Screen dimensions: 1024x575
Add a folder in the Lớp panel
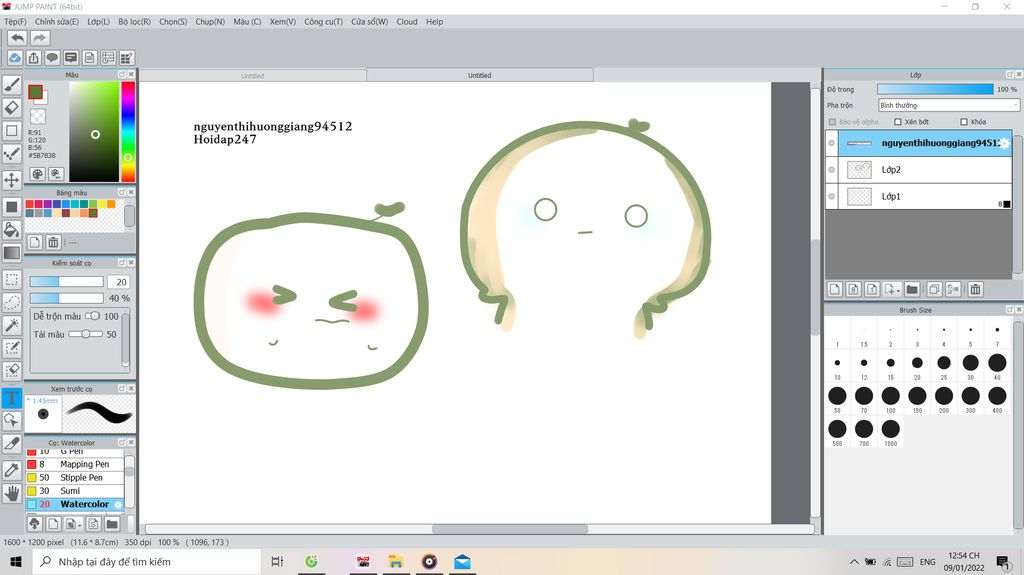912,289
